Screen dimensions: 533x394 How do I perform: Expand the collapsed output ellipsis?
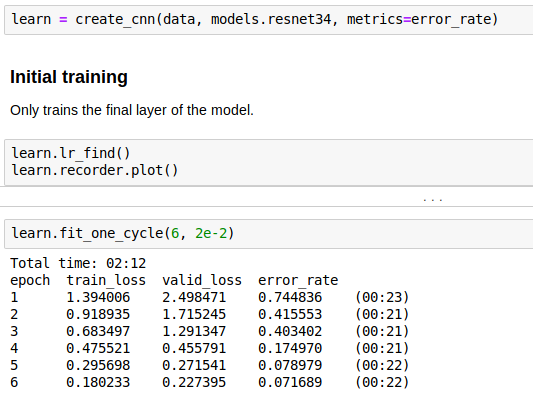(432, 200)
